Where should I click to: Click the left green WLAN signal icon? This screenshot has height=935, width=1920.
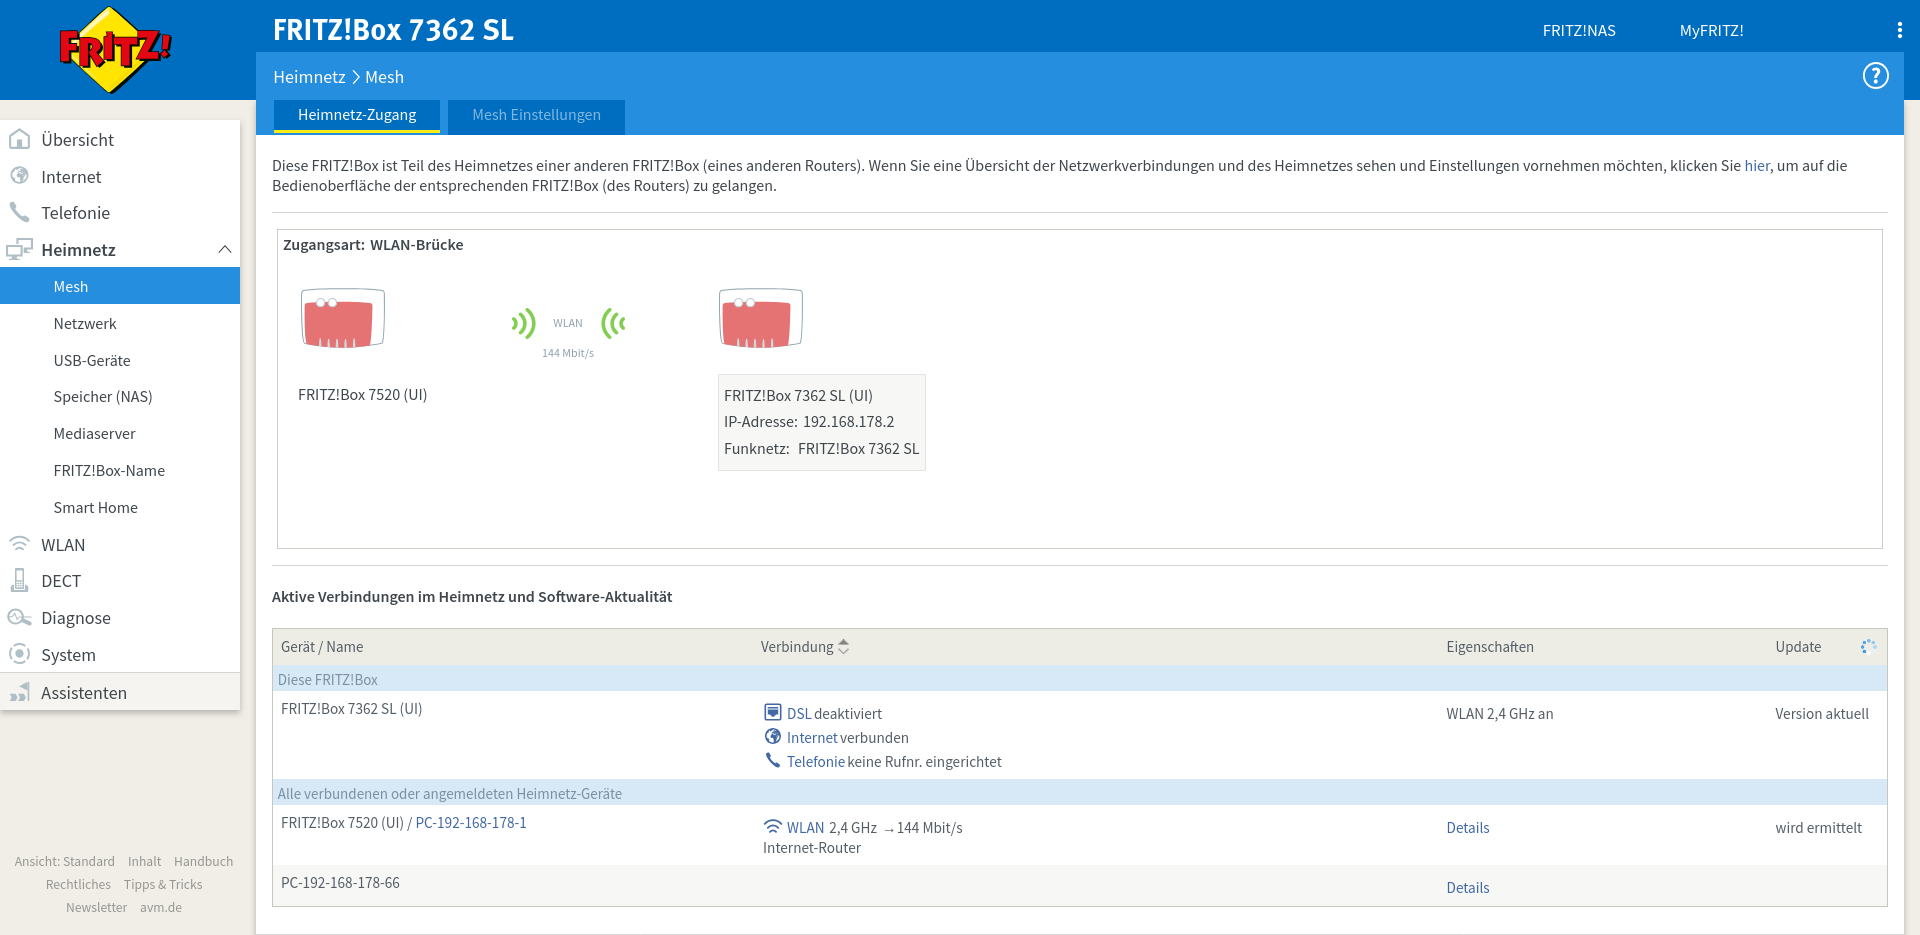point(524,323)
